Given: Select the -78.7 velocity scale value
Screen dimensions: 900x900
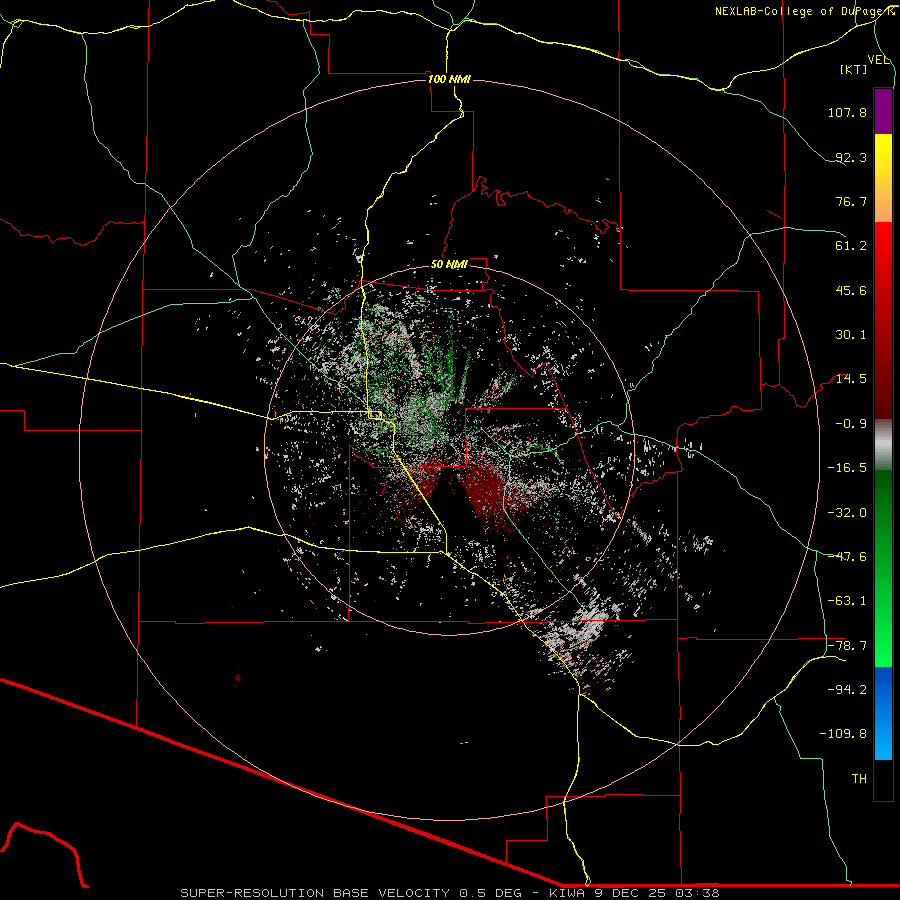Looking at the screenshot, I should coord(847,646).
